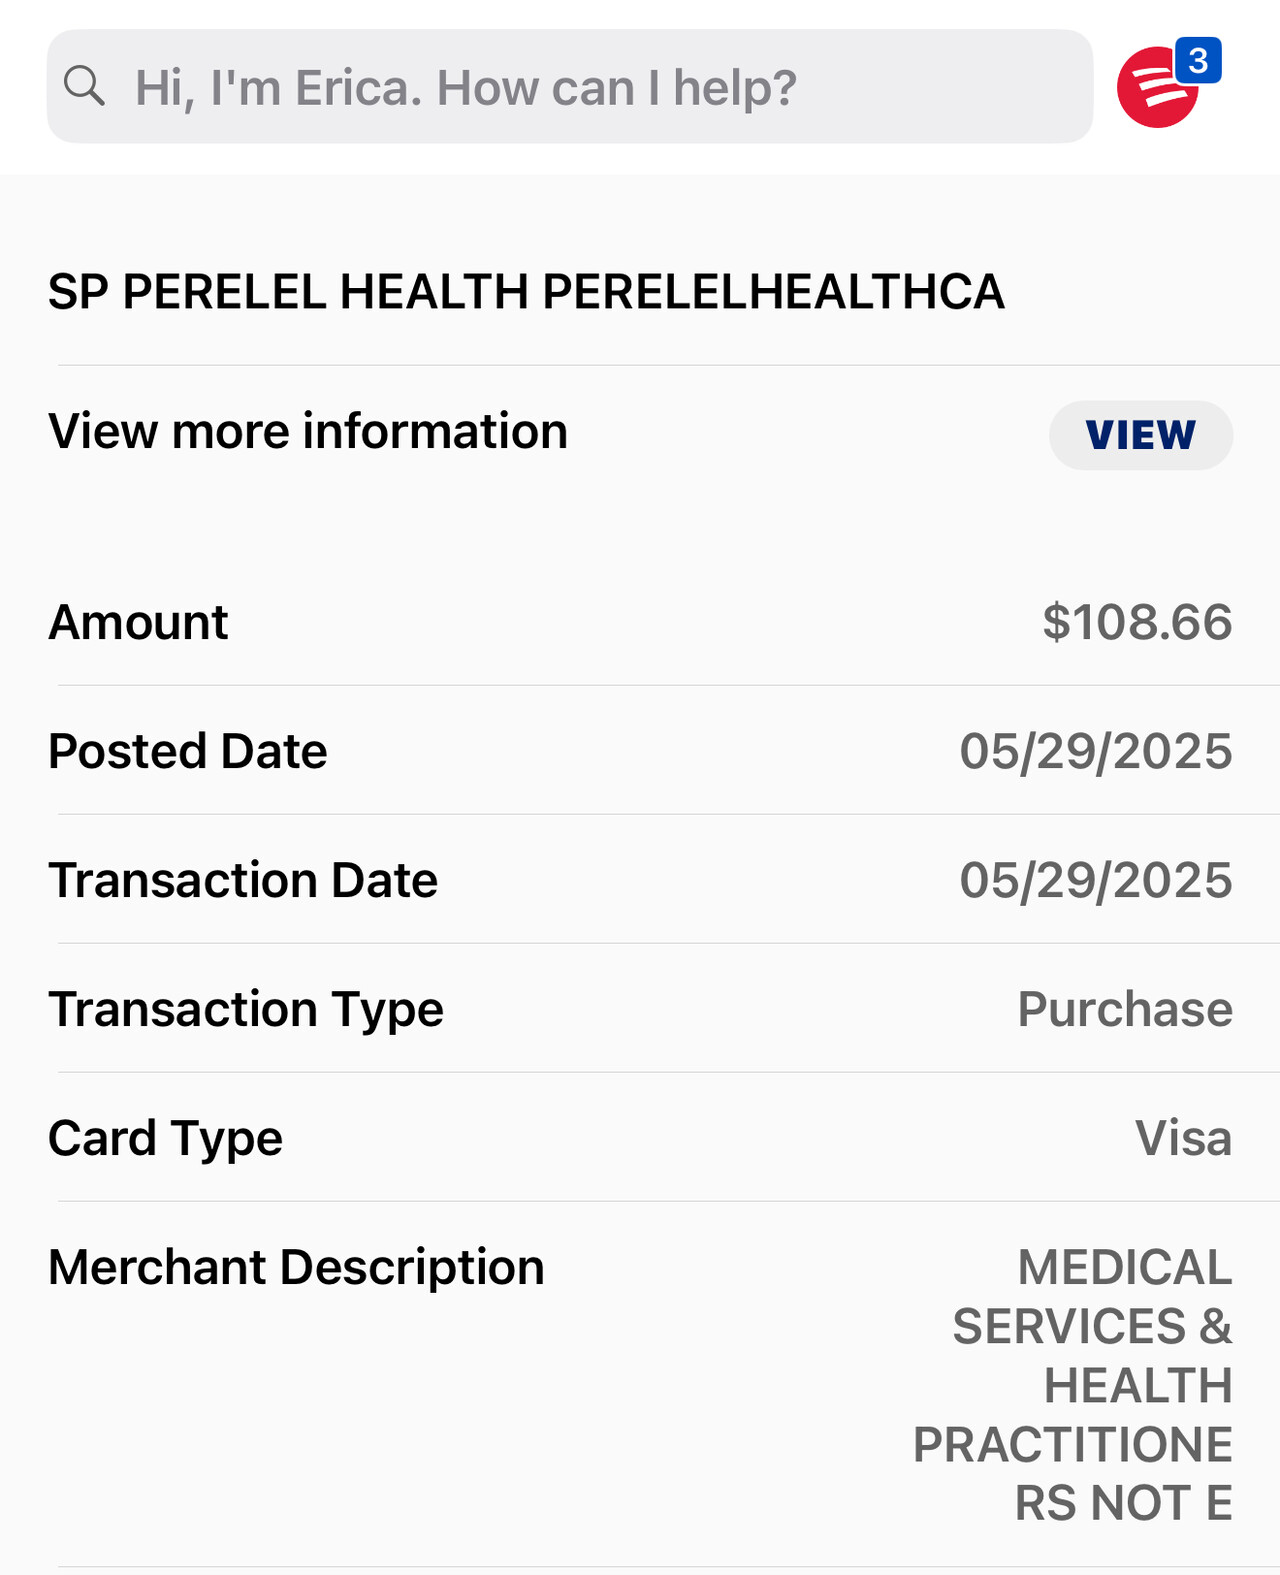Screen dimensions: 1280x1575
Task: Tap the blue notification badge showing 3
Action: (x=1198, y=61)
